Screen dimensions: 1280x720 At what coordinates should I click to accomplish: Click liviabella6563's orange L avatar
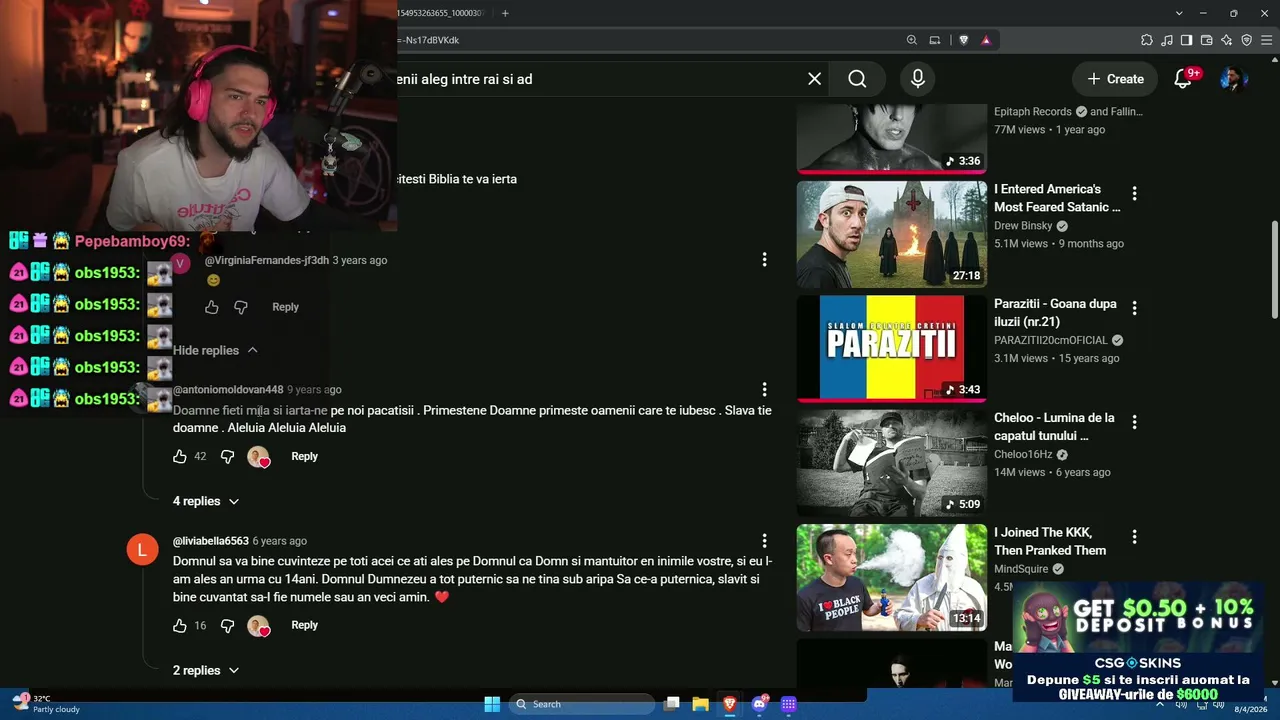point(142,549)
